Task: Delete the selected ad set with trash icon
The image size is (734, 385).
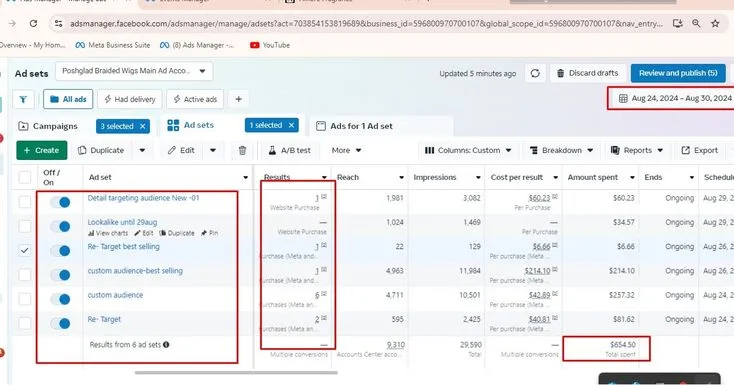Action: click(x=242, y=150)
